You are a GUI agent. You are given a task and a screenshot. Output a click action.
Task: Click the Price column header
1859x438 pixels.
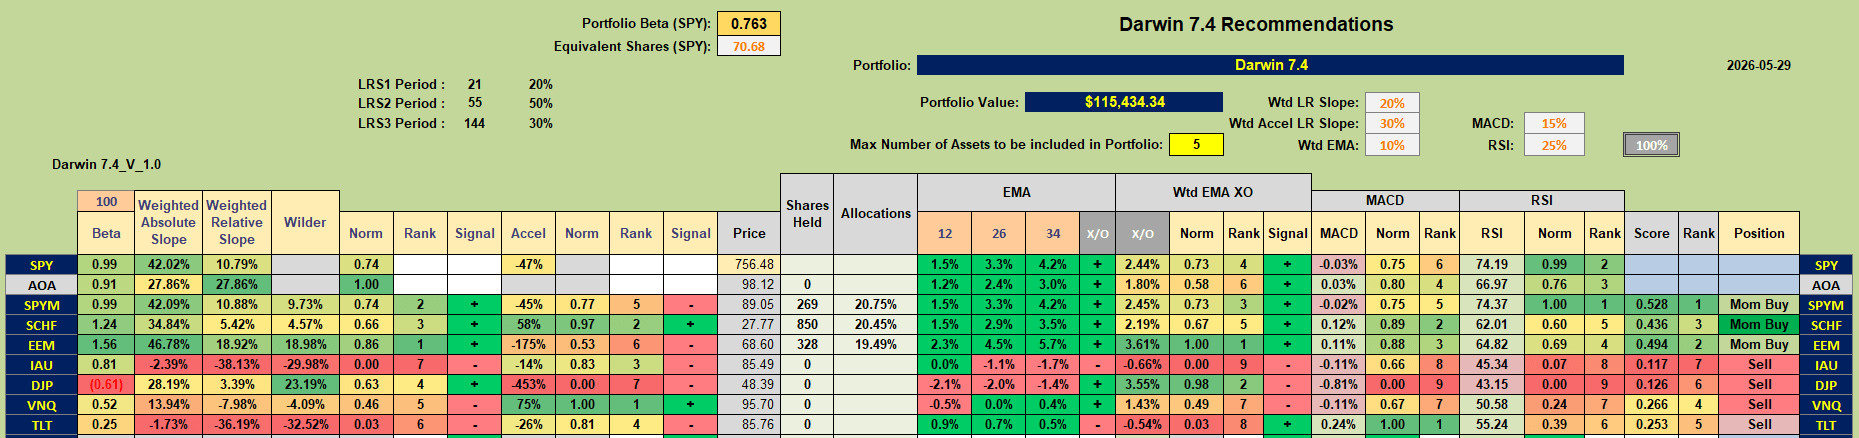click(x=749, y=233)
